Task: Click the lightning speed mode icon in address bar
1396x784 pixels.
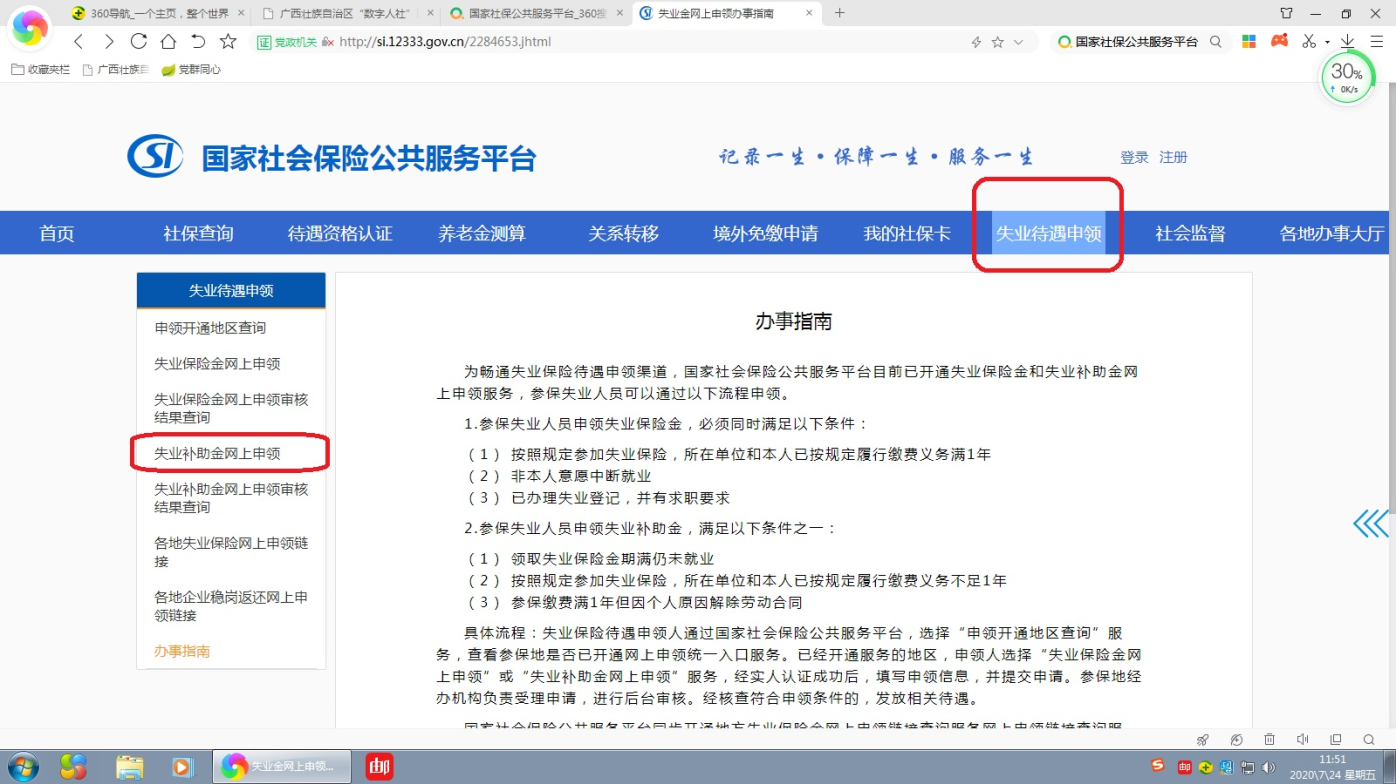Action: [977, 42]
